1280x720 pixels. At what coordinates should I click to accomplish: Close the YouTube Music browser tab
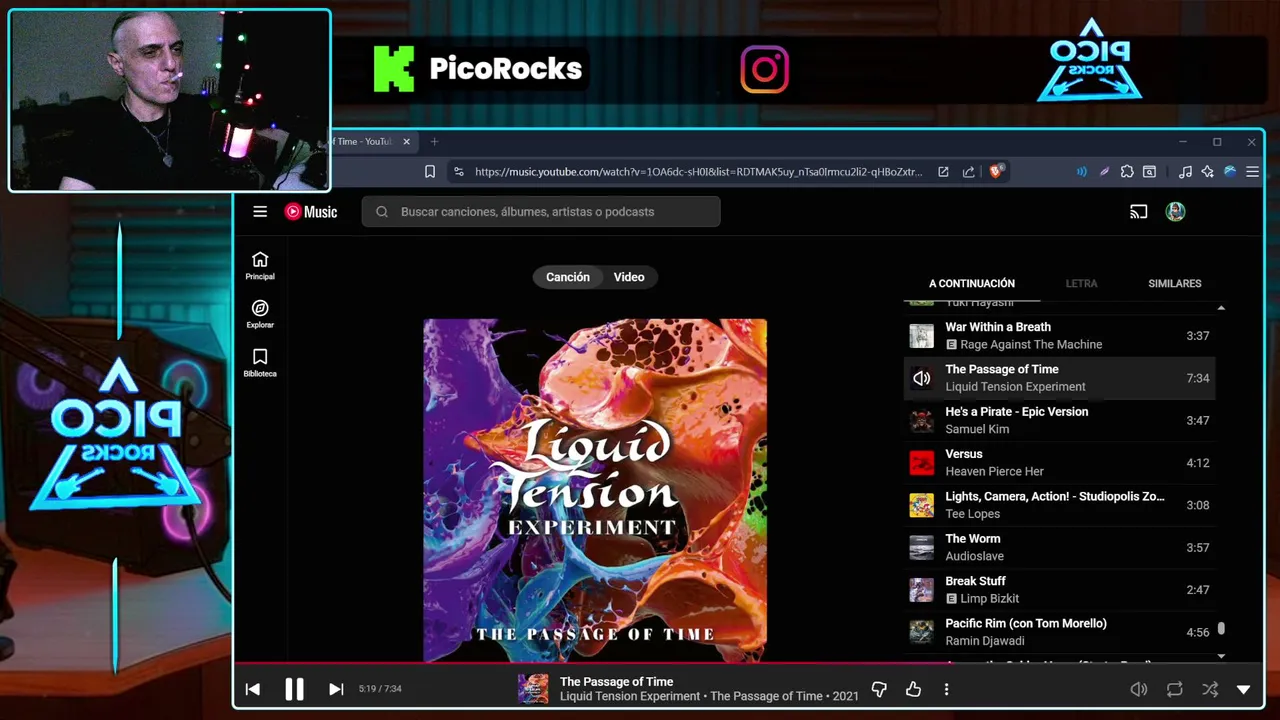(x=406, y=142)
